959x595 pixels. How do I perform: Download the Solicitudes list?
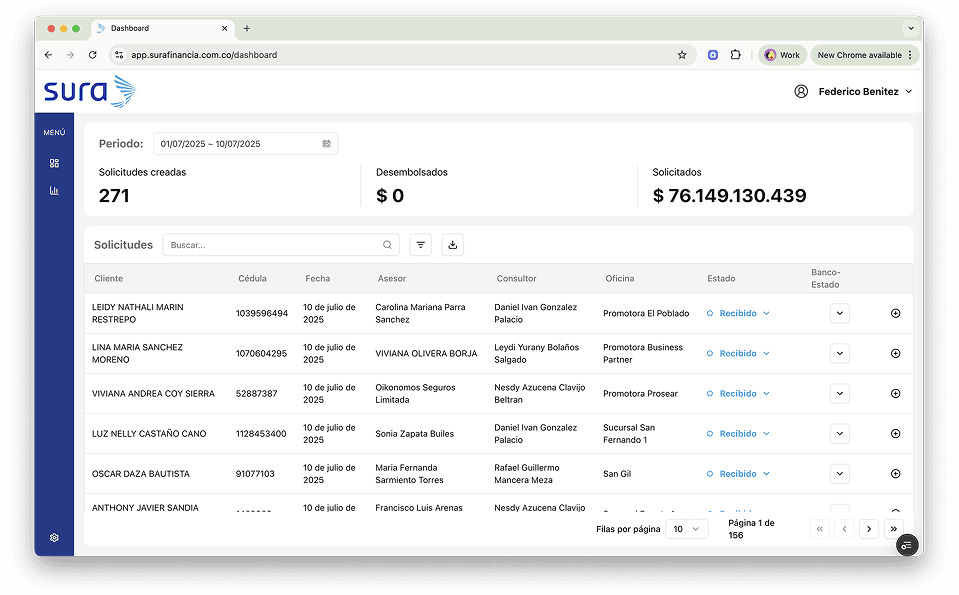tap(452, 245)
